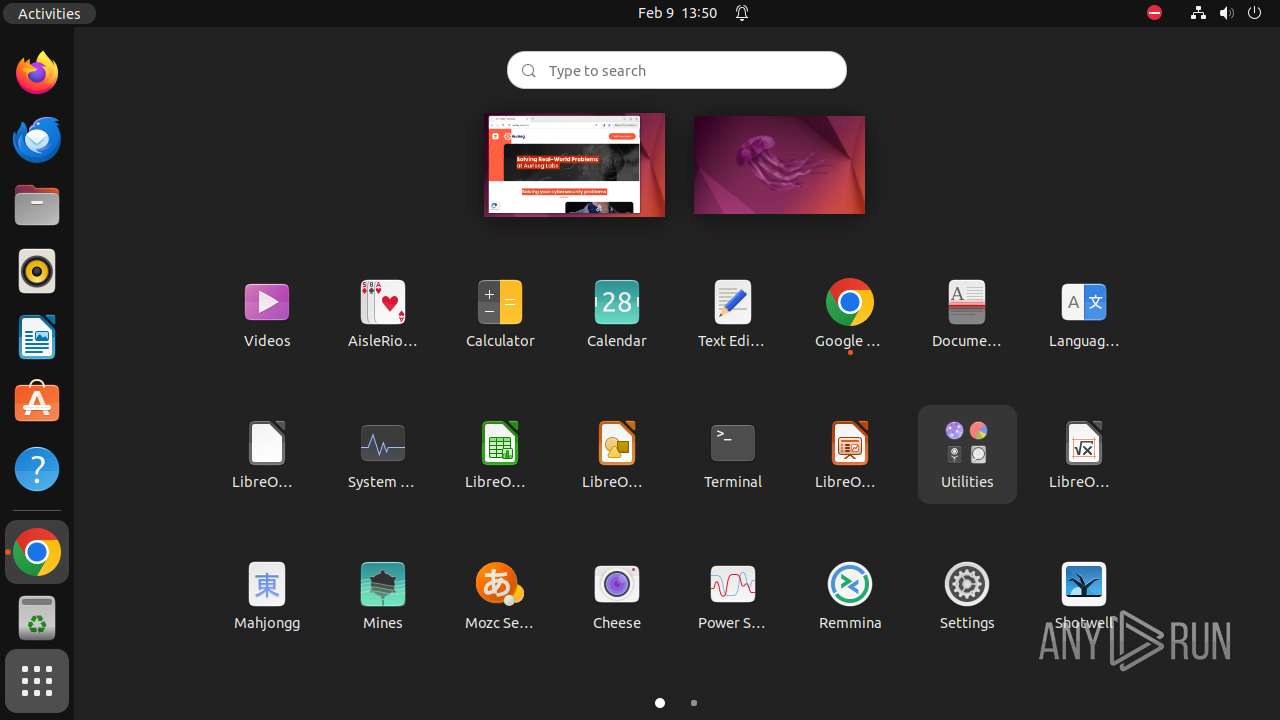Open the Trash from the dock

click(37, 618)
